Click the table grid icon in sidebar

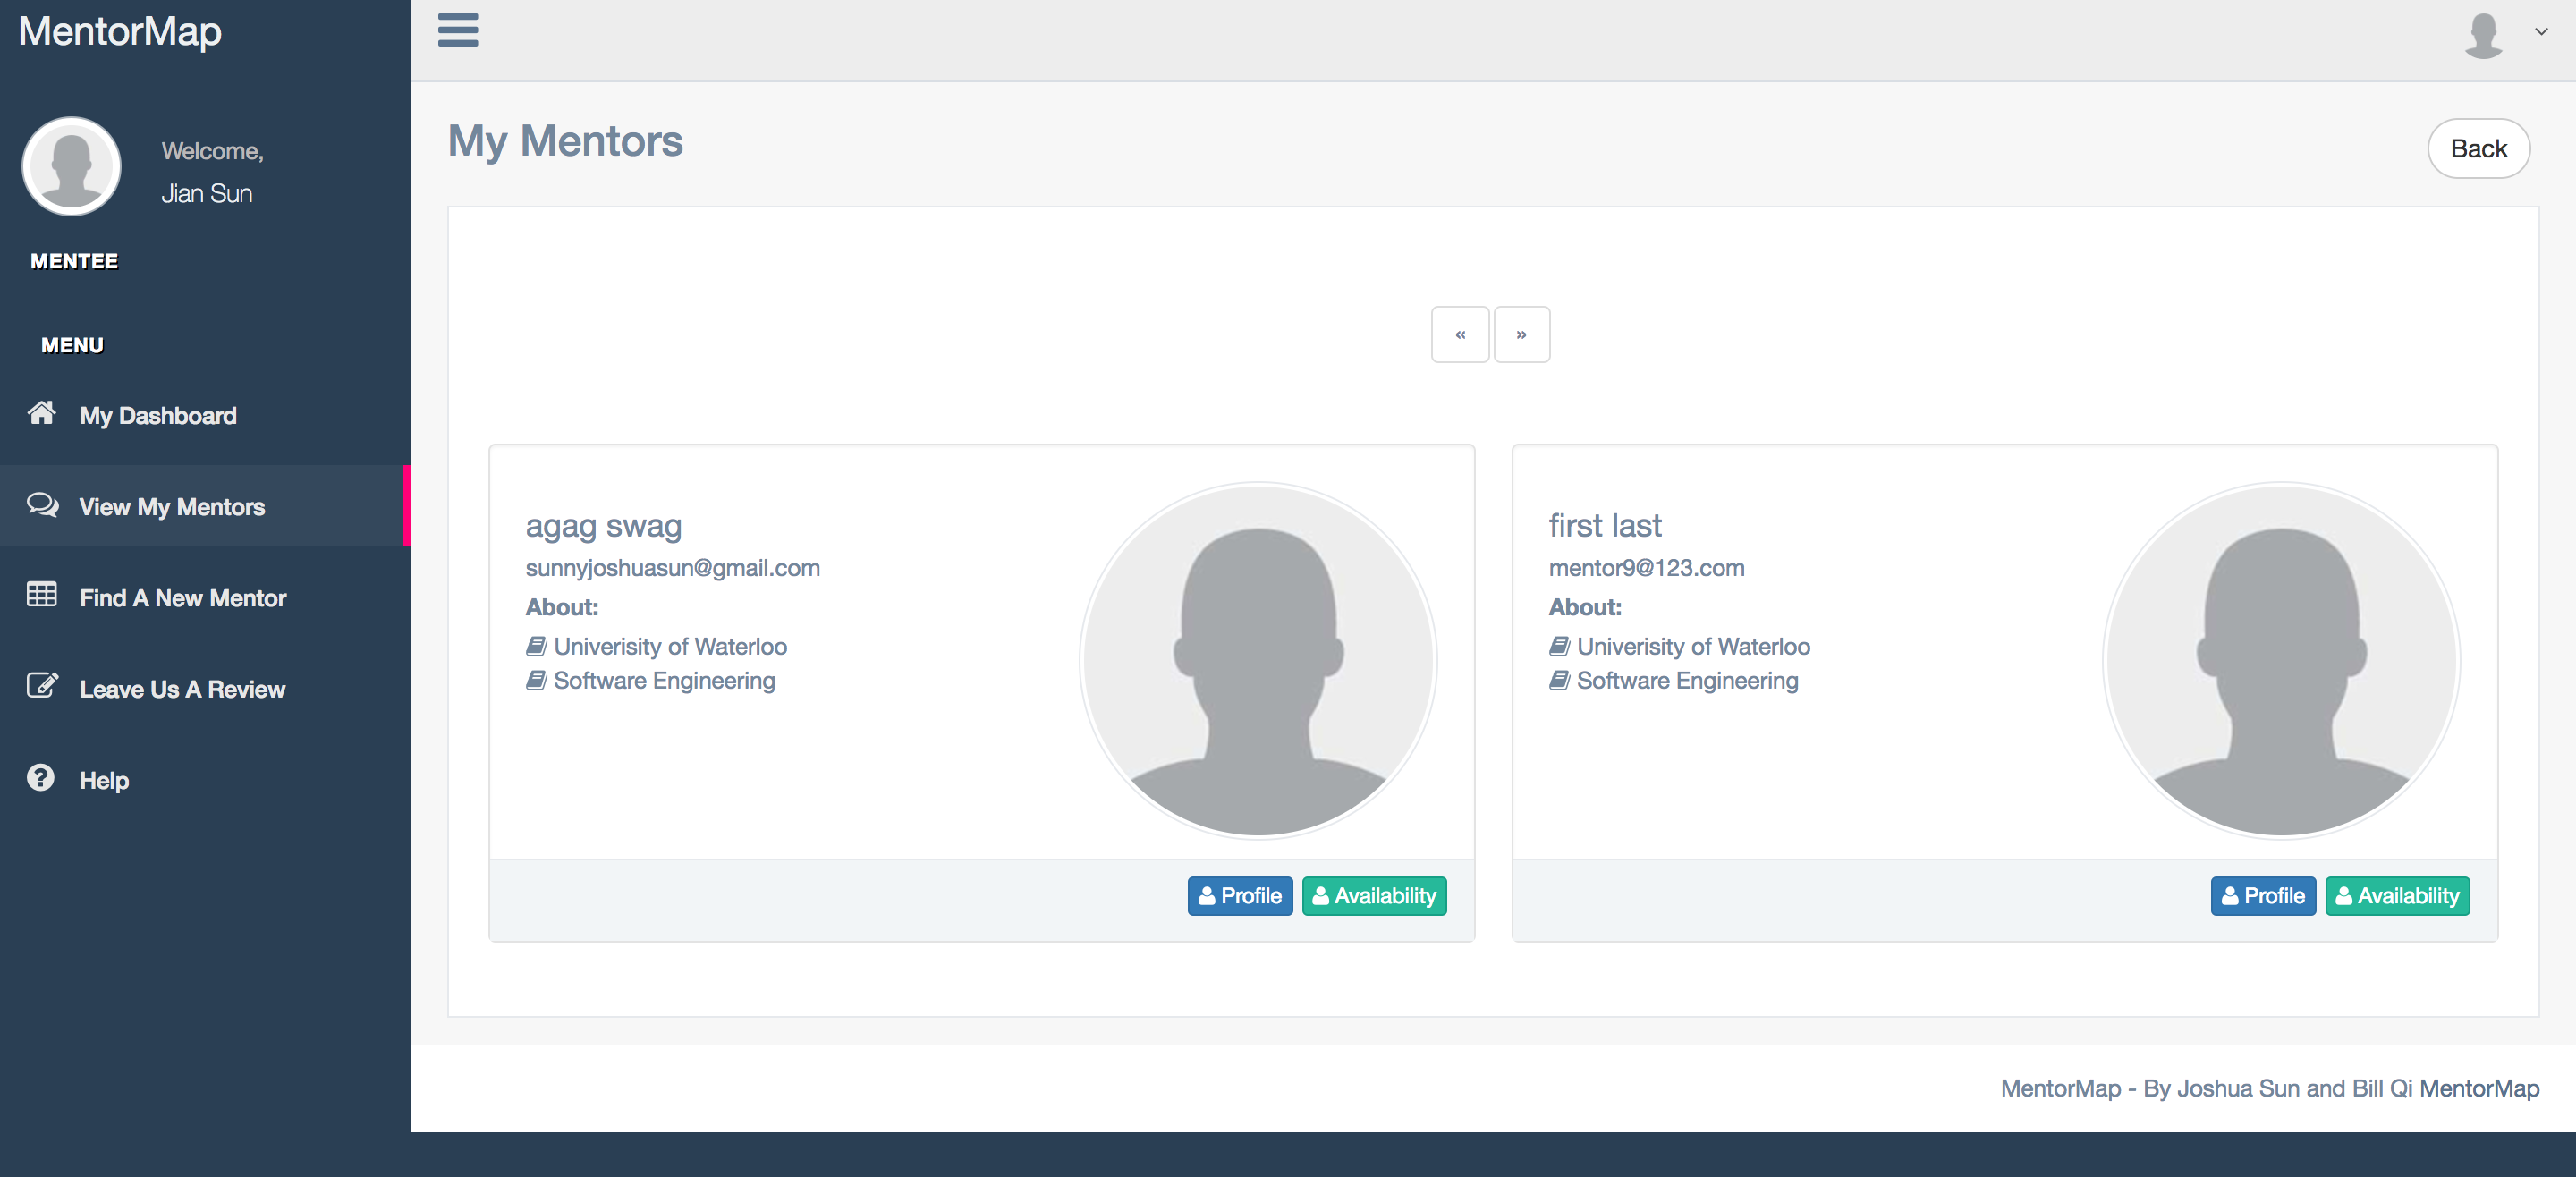[42, 595]
